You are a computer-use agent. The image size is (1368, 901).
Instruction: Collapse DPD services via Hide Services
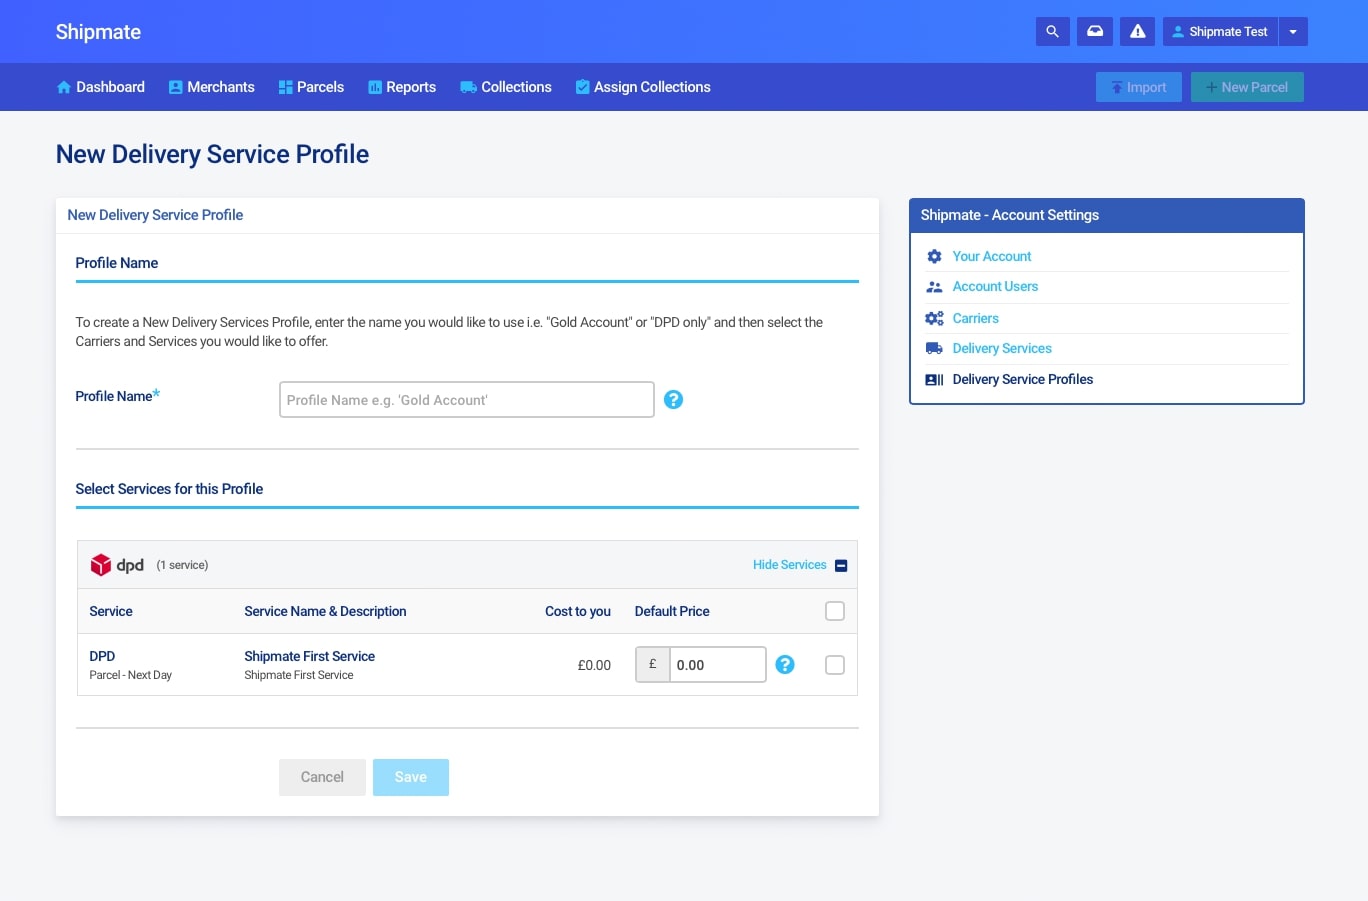[x=790, y=565]
